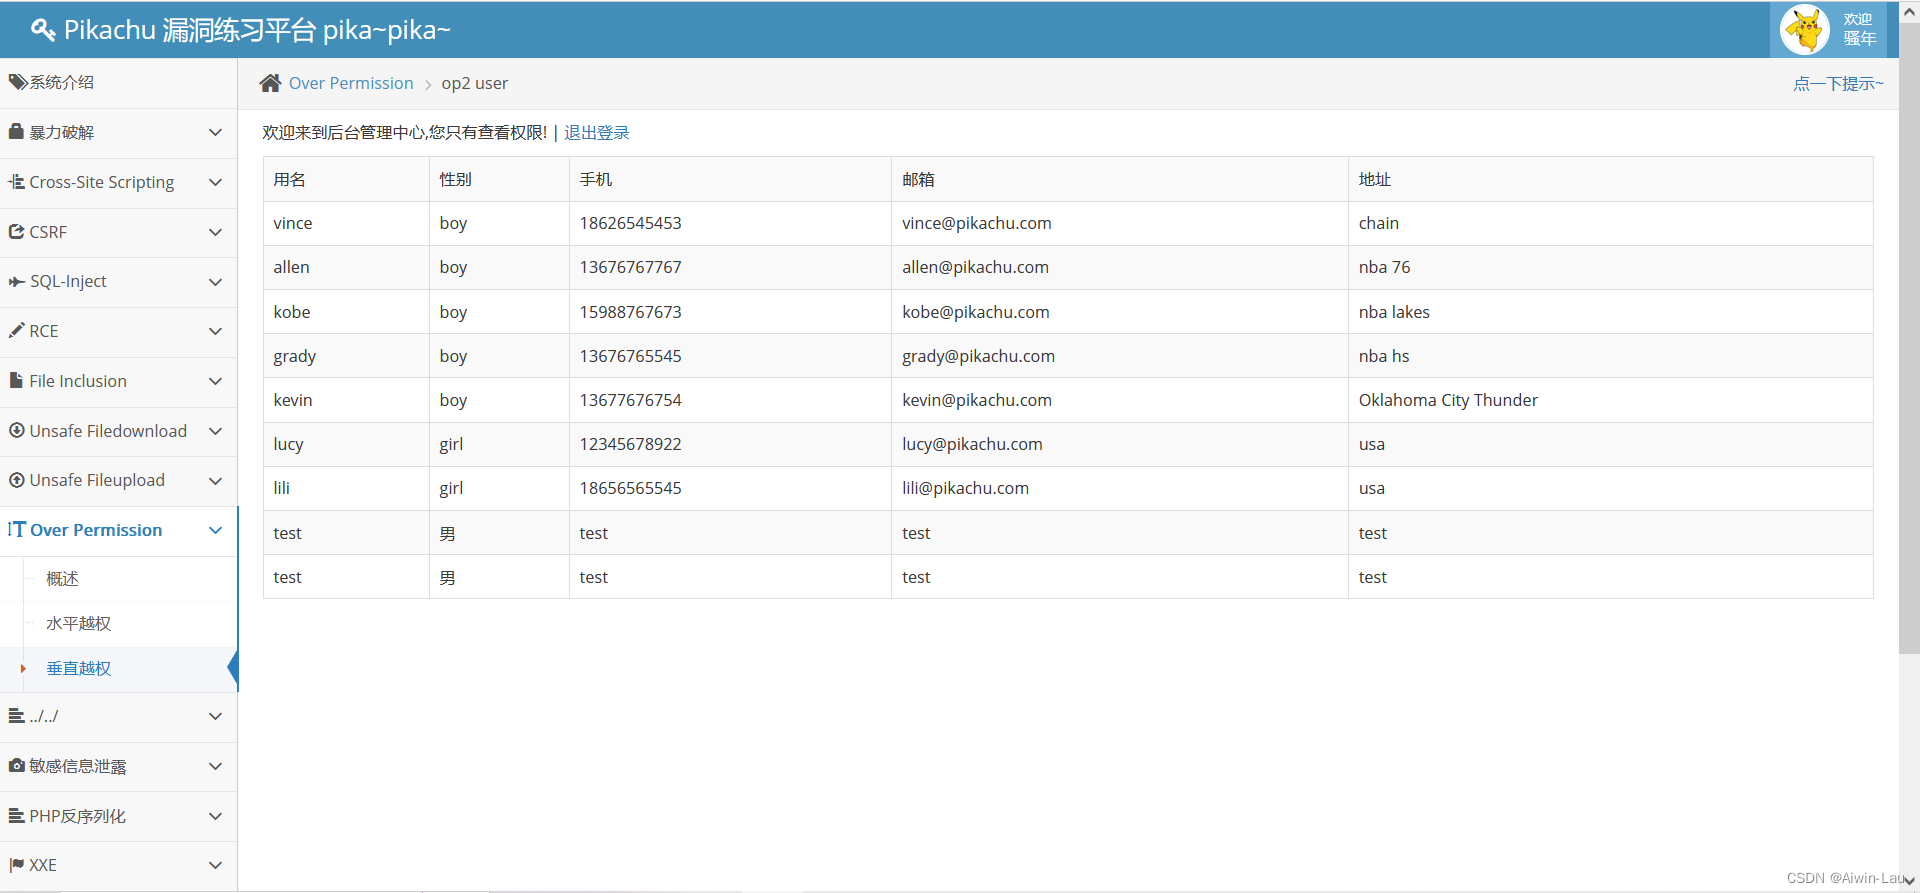Image resolution: width=1920 pixels, height=893 pixels.
Task: Click the email vince@pikachu.com
Action: pyautogui.click(x=976, y=223)
